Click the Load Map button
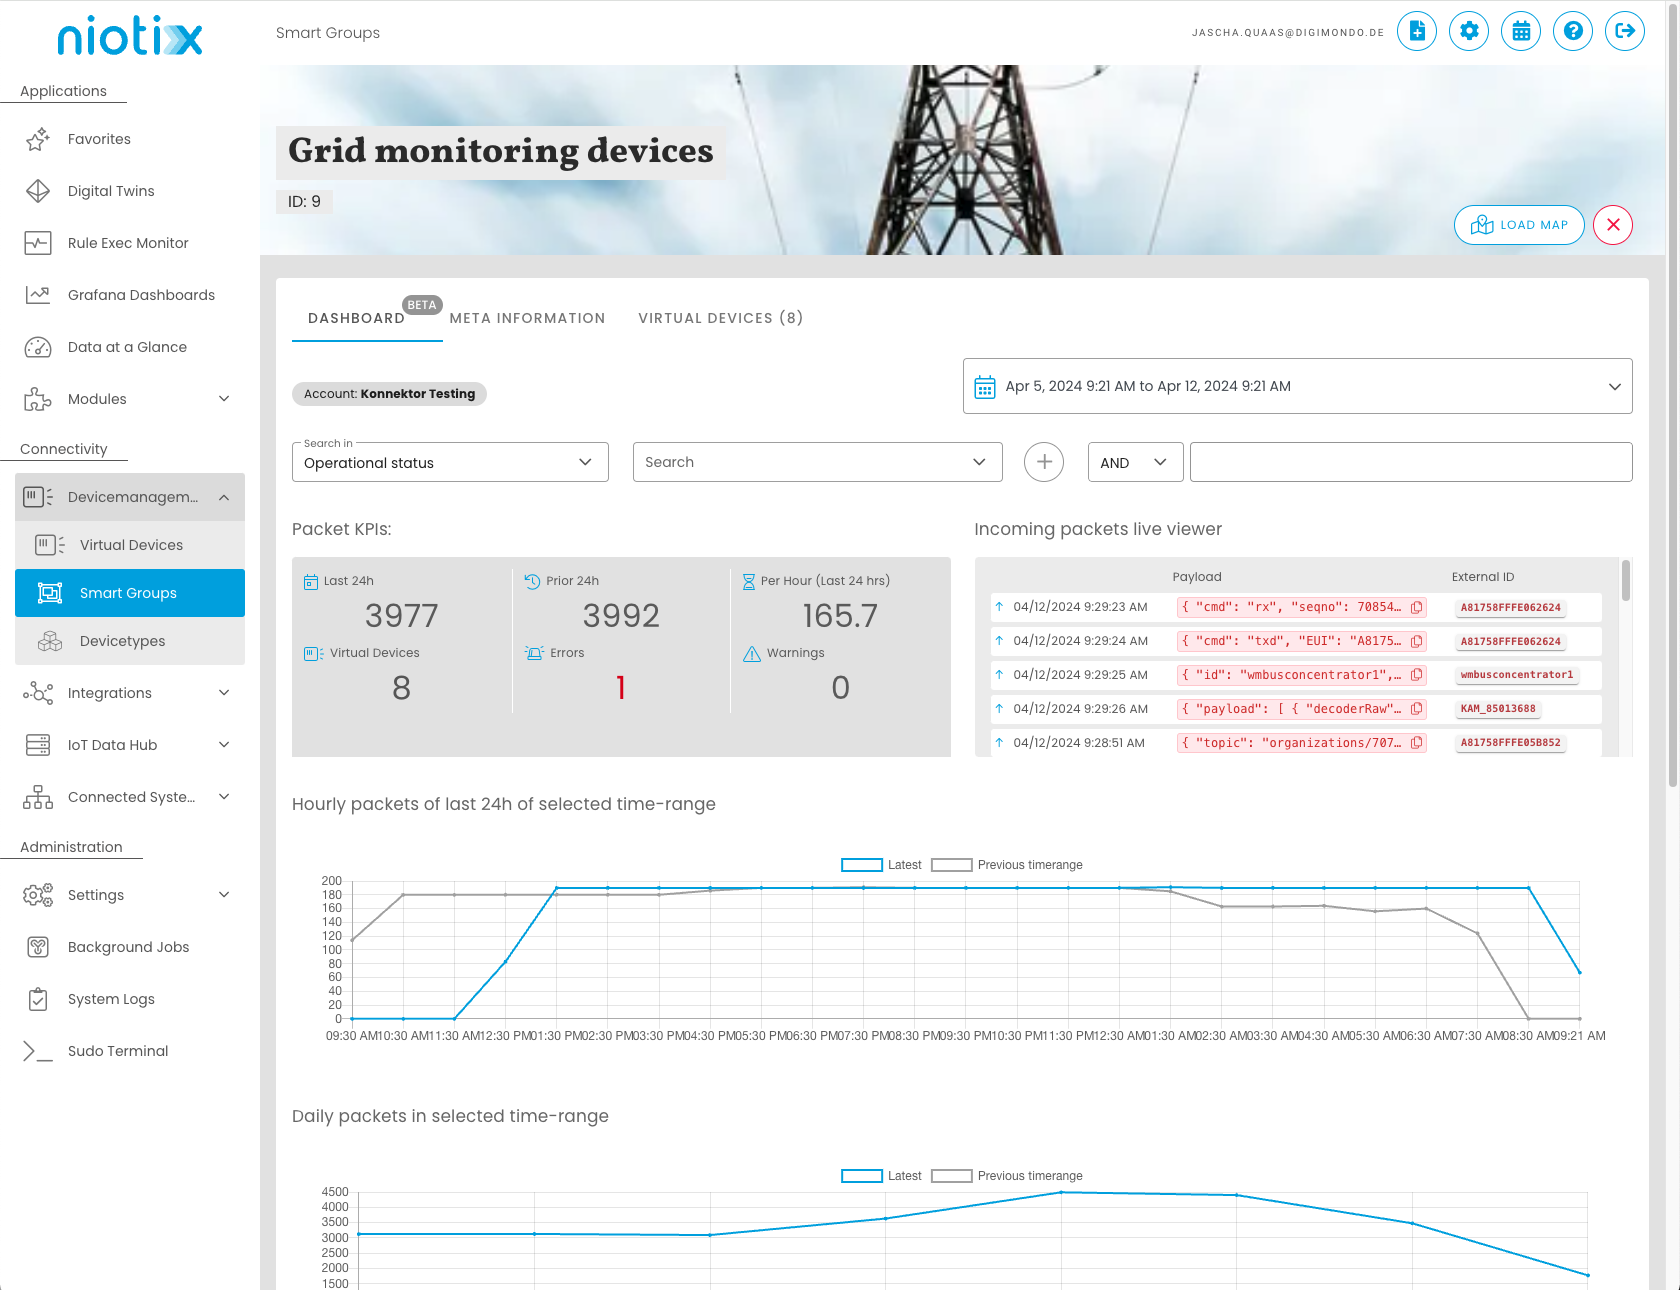 (1518, 225)
